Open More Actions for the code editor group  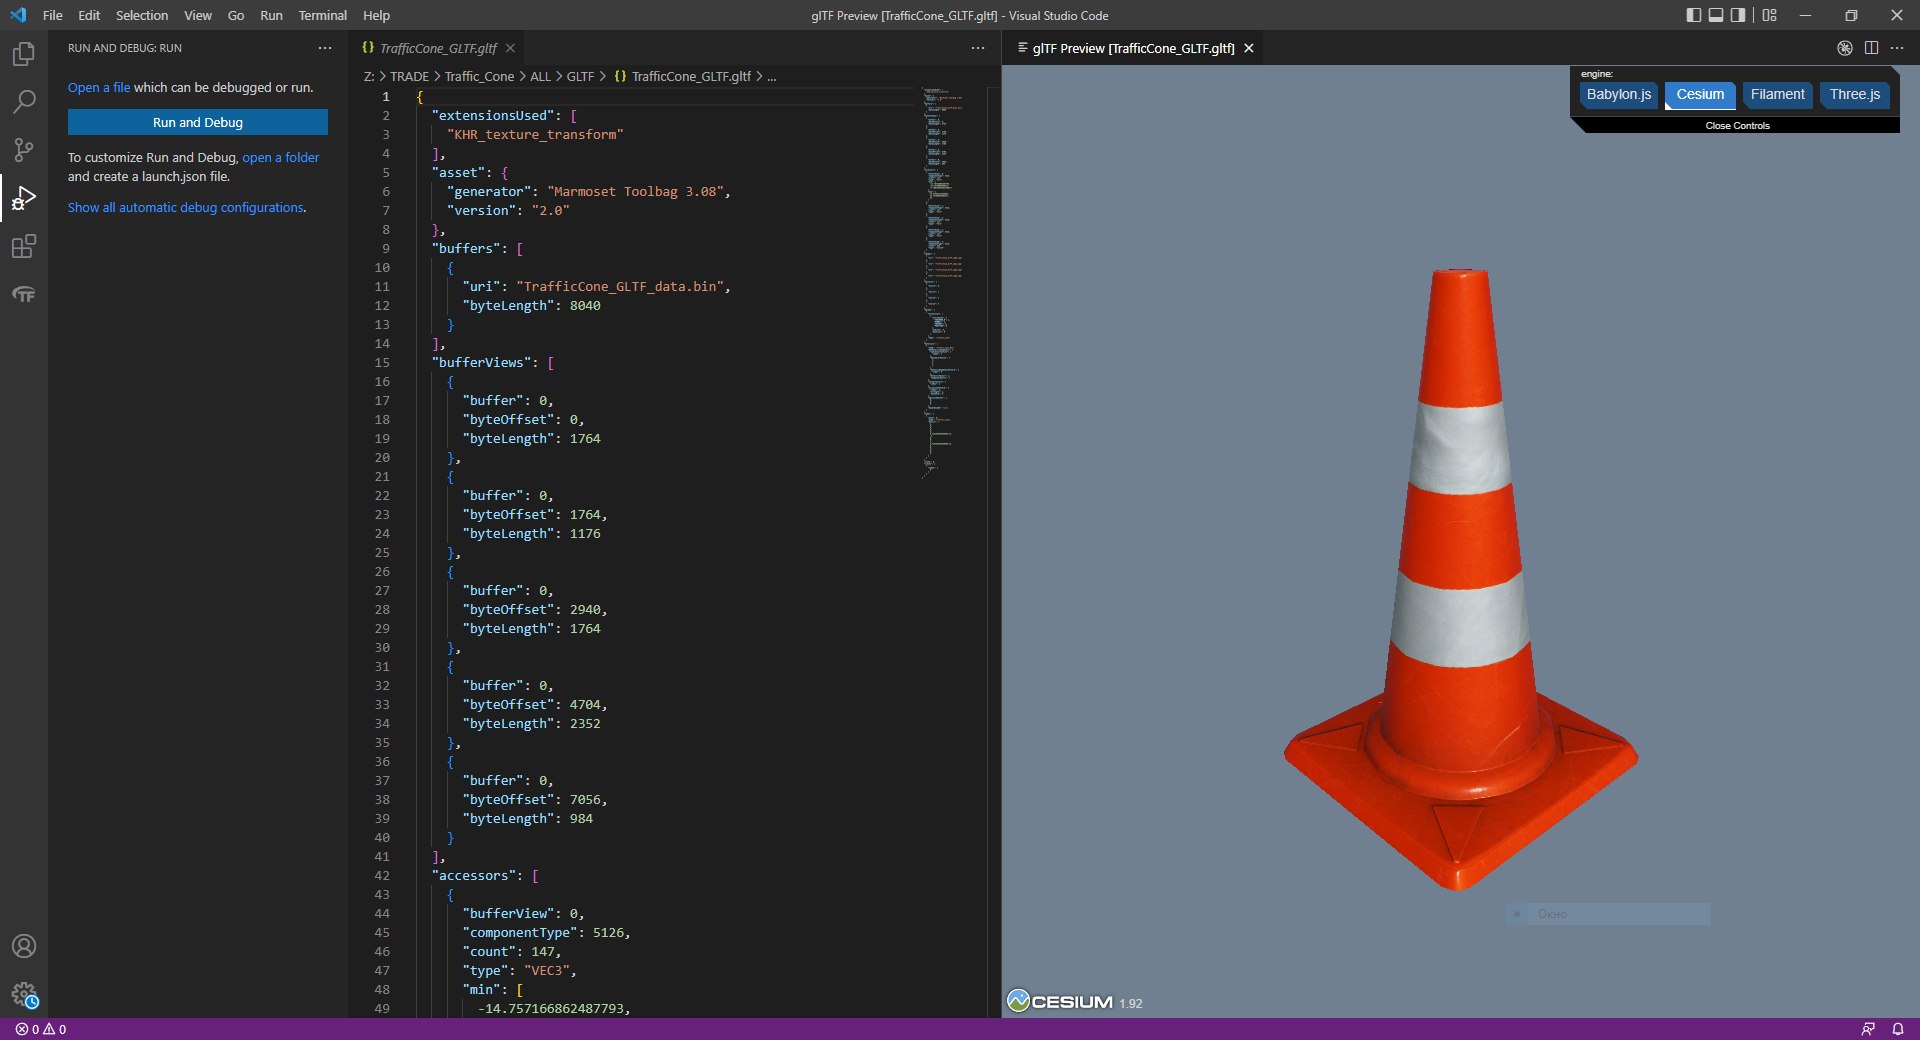(x=977, y=48)
